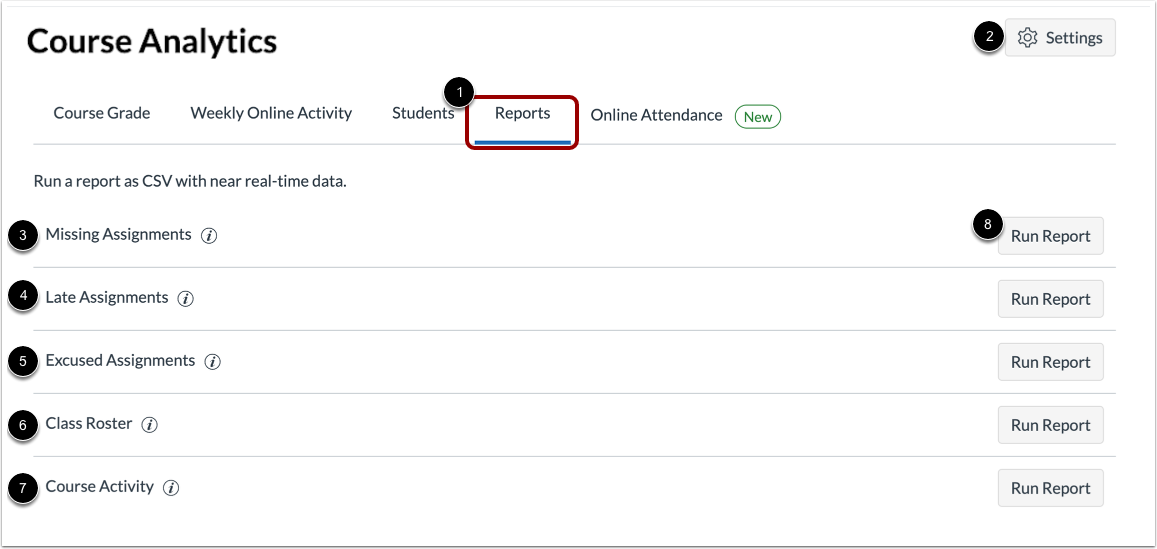Click info icon next to Missing Assignments
This screenshot has width=1157, height=549.
[209, 236]
